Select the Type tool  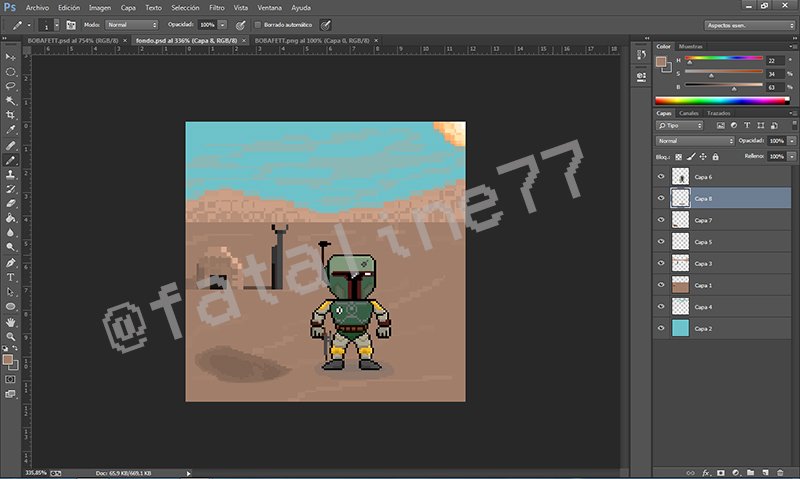click(x=10, y=278)
